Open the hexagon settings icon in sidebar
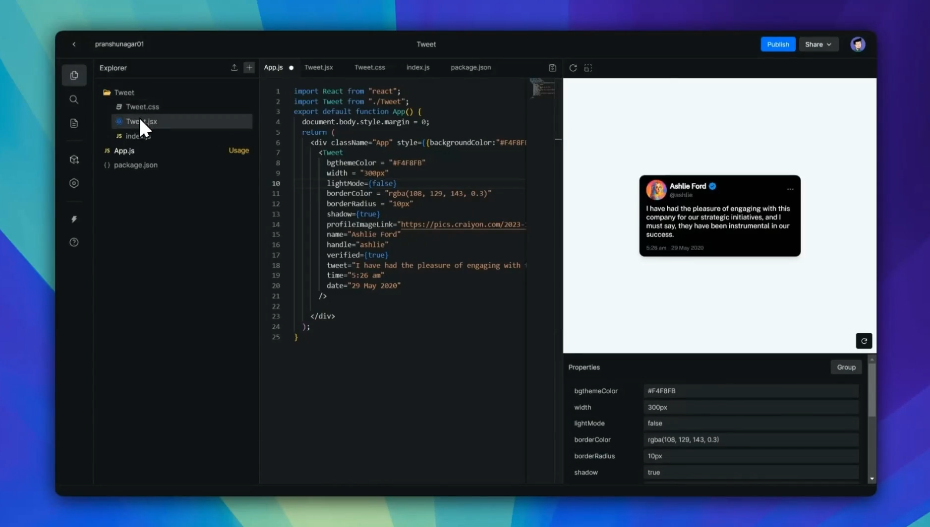Viewport: 930px width, 527px height. [74, 183]
